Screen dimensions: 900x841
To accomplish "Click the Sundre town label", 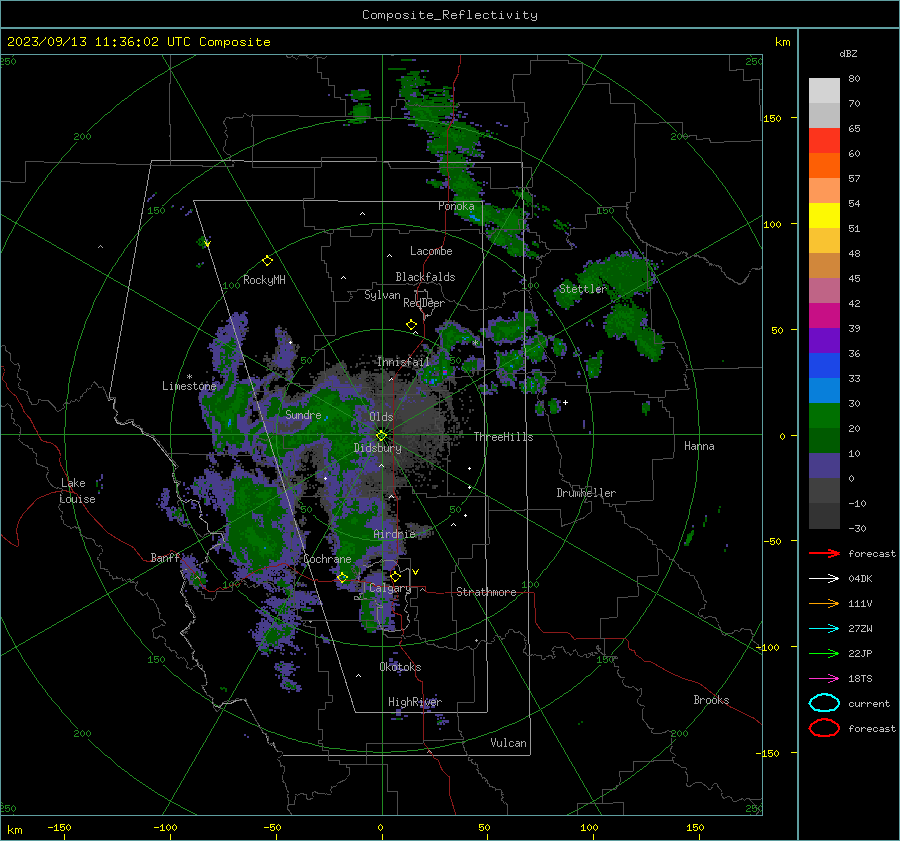I will coord(303,414).
